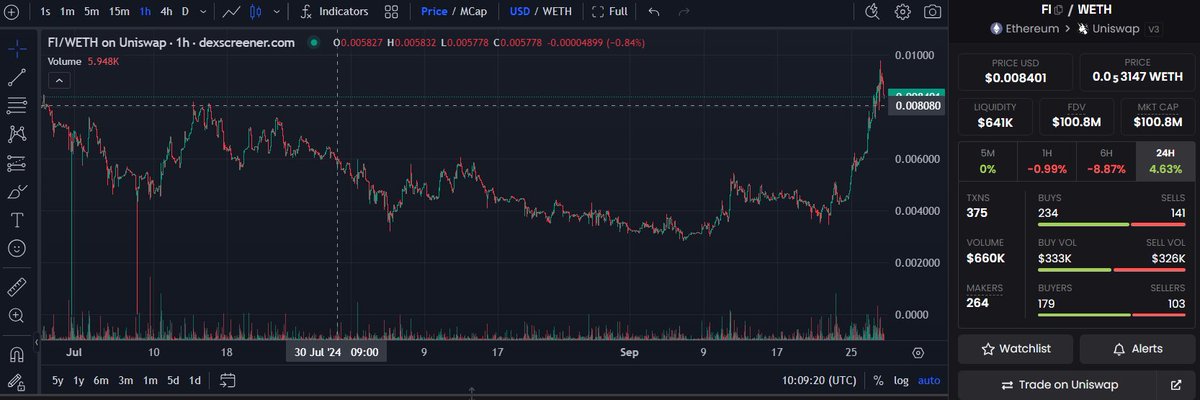Viewport: 1200px width, 400px height.
Task: Take a chart snapshot with camera icon
Action: pyautogui.click(x=932, y=12)
